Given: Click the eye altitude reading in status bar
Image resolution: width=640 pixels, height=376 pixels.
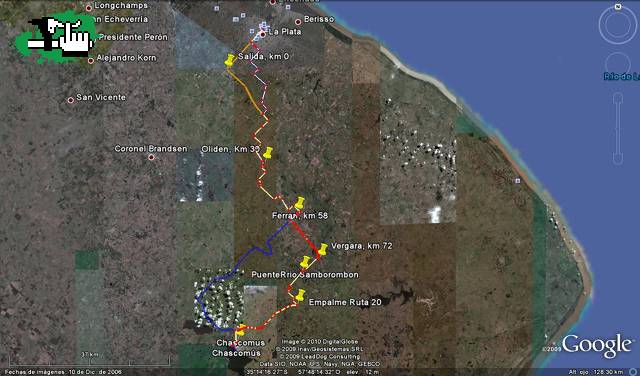Looking at the screenshot, I should click(x=597, y=372).
